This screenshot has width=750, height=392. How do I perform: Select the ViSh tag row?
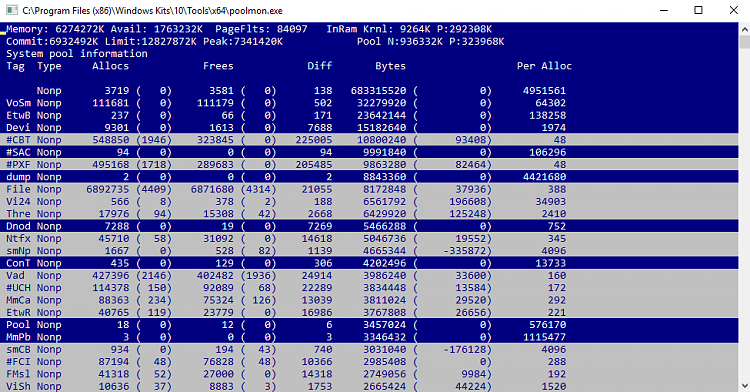pos(369,386)
